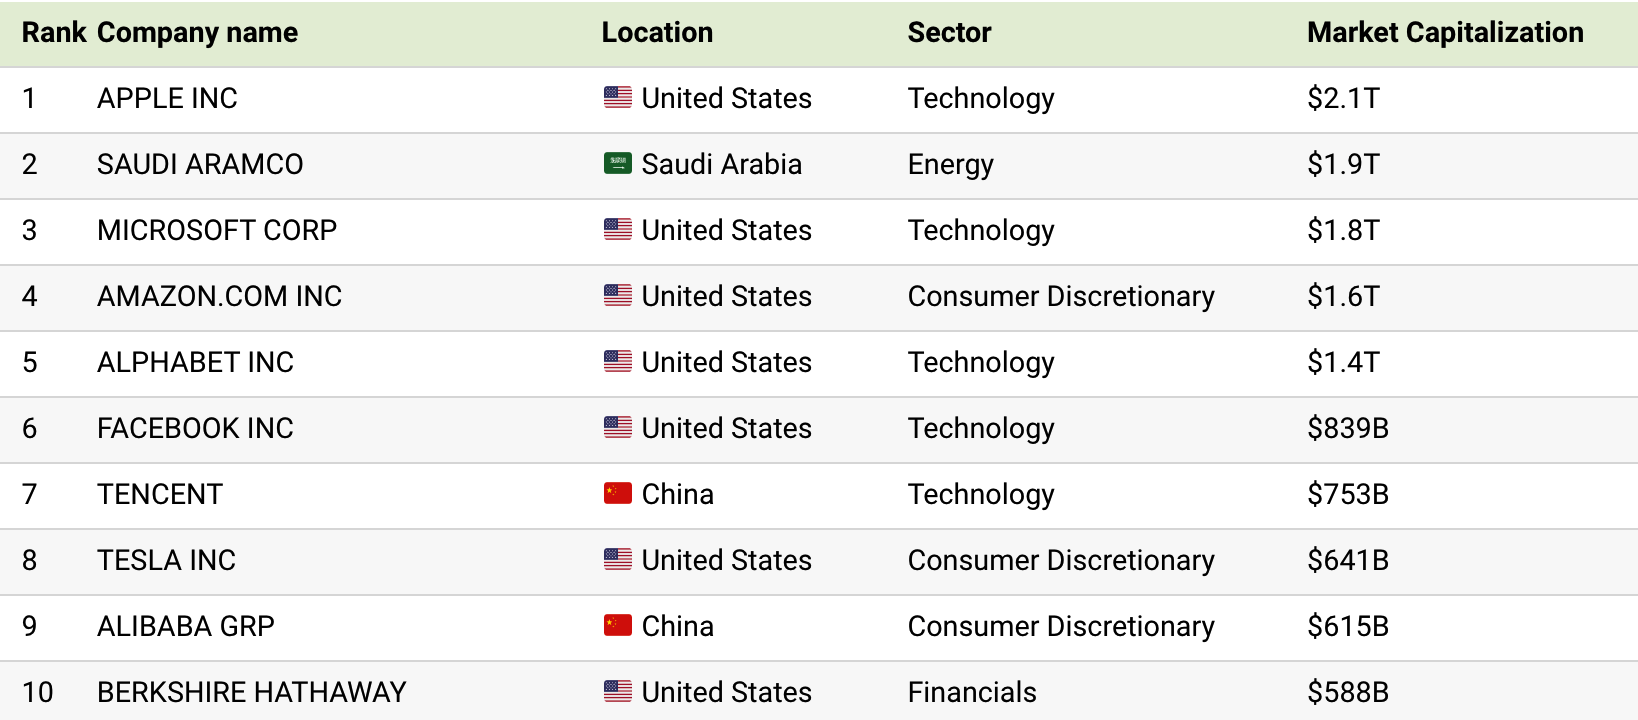Click the US flag in Tesla row

(x=618, y=560)
